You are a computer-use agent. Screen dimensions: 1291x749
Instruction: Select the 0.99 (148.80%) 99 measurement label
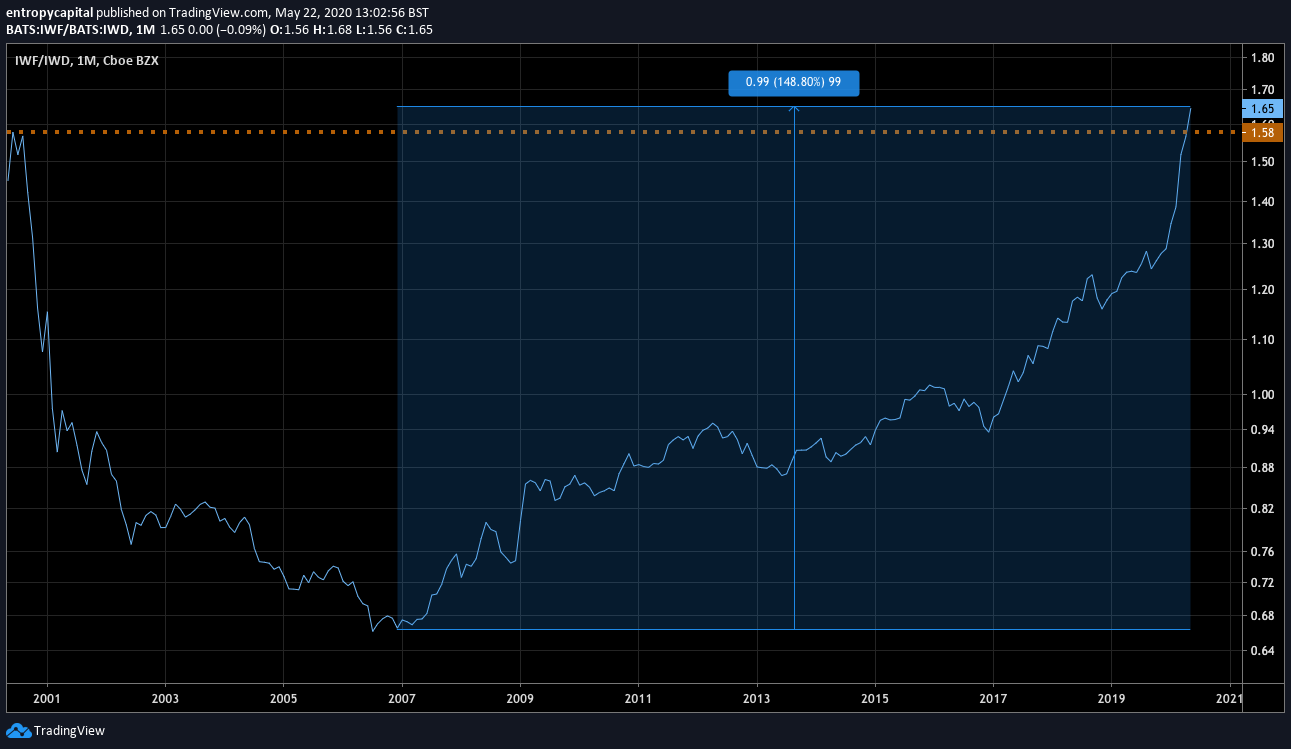pyautogui.click(x=794, y=84)
